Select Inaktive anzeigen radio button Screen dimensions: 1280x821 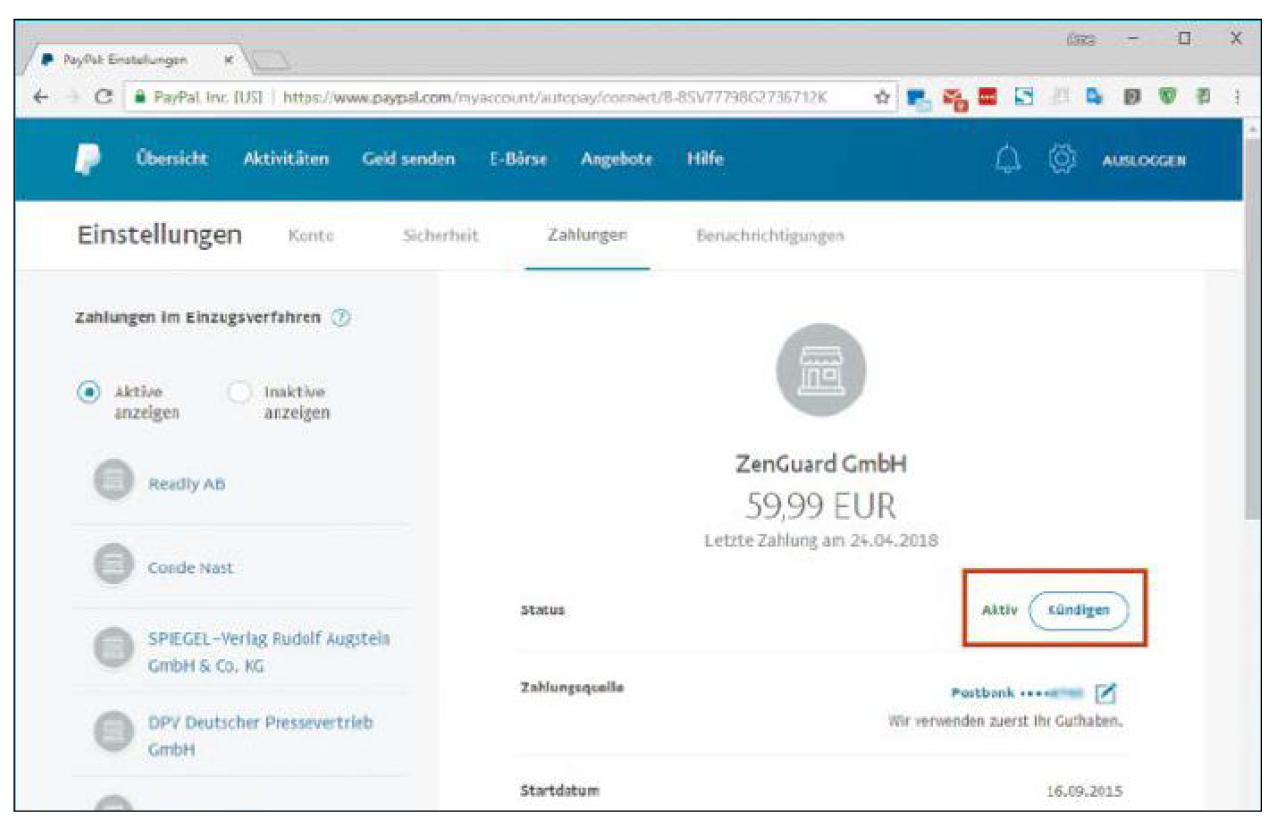pyautogui.click(x=239, y=393)
